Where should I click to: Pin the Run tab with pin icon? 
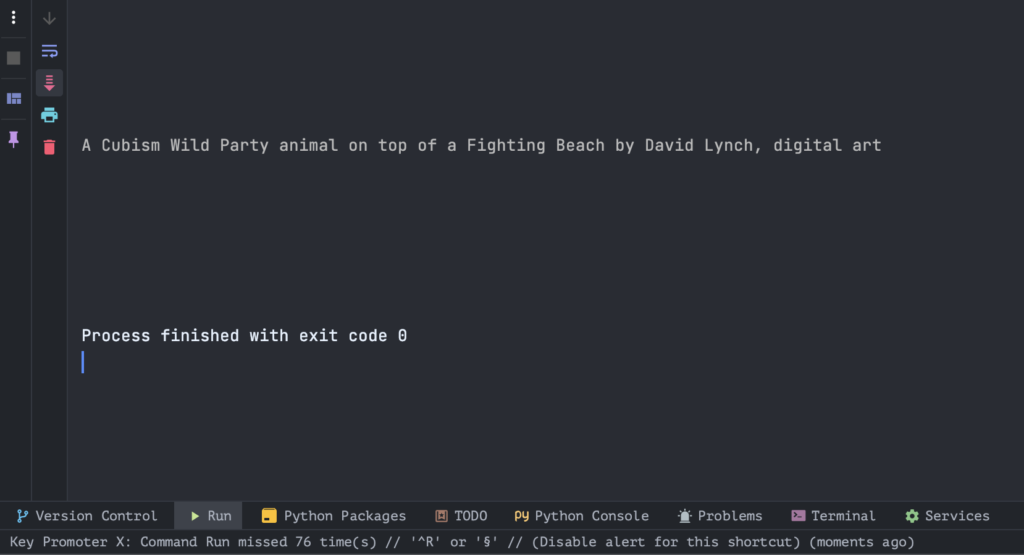pyautogui.click(x=13, y=138)
